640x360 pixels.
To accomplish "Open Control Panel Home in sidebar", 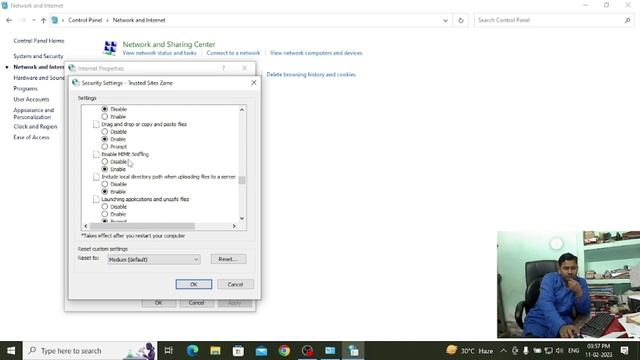I will pyautogui.click(x=39, y=41).
